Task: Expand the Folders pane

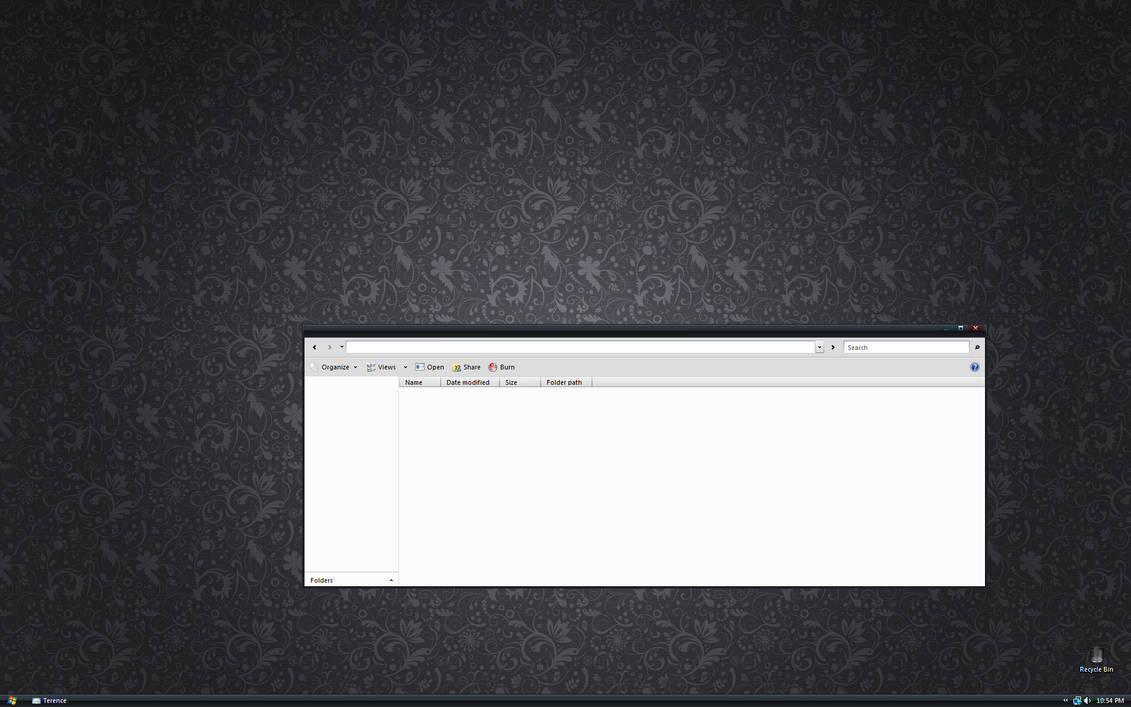Action: click(351, 580)
